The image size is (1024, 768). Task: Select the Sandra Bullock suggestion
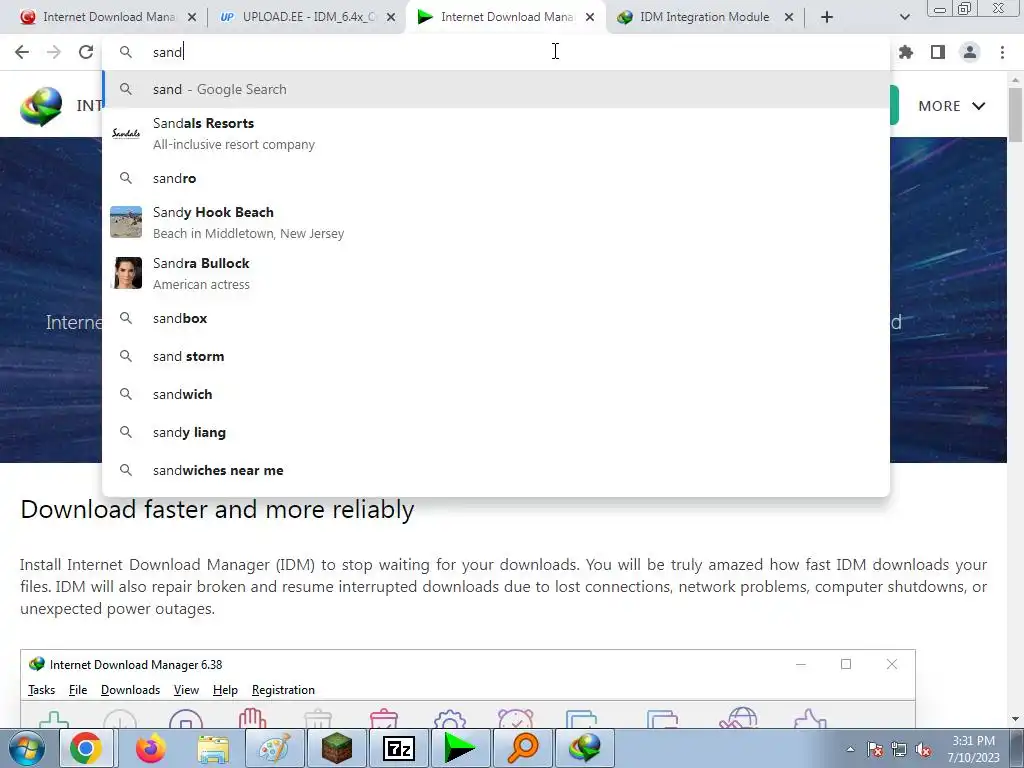coord(496,274)
